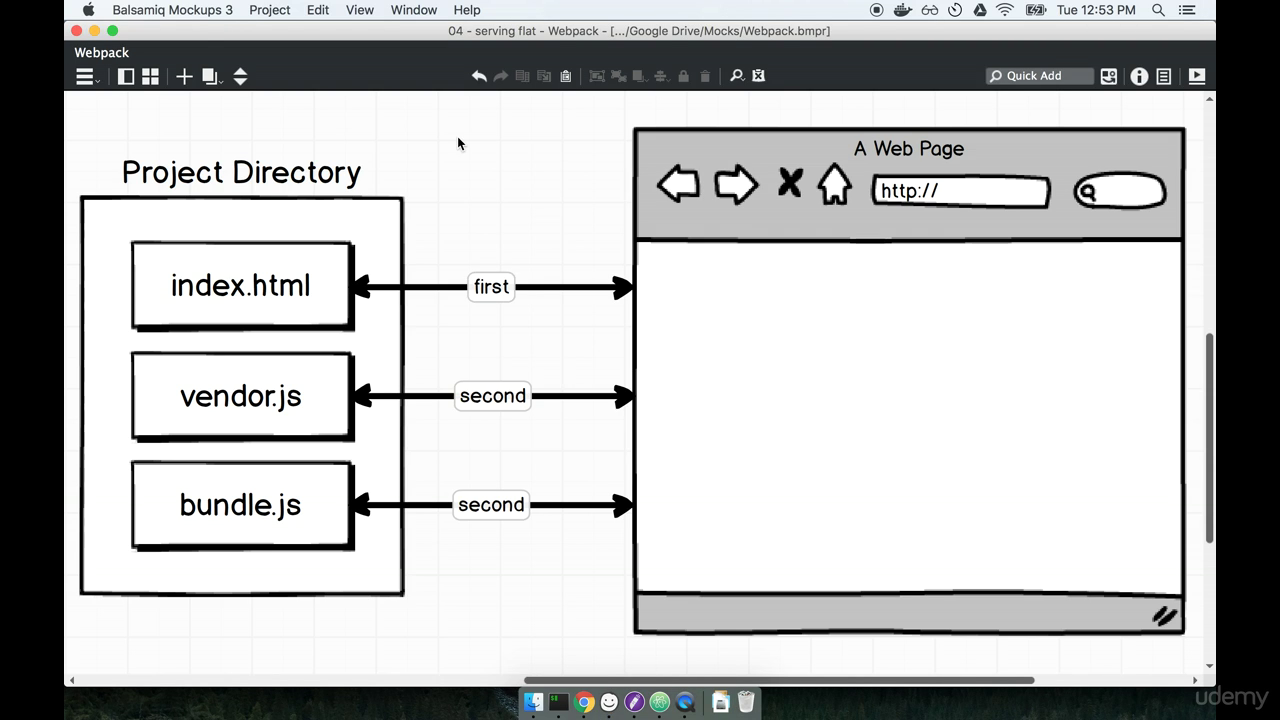Open the Property Inspector info icon
The width and height of the screenshot is (1280, 720).
click(x=1139, y=76)
